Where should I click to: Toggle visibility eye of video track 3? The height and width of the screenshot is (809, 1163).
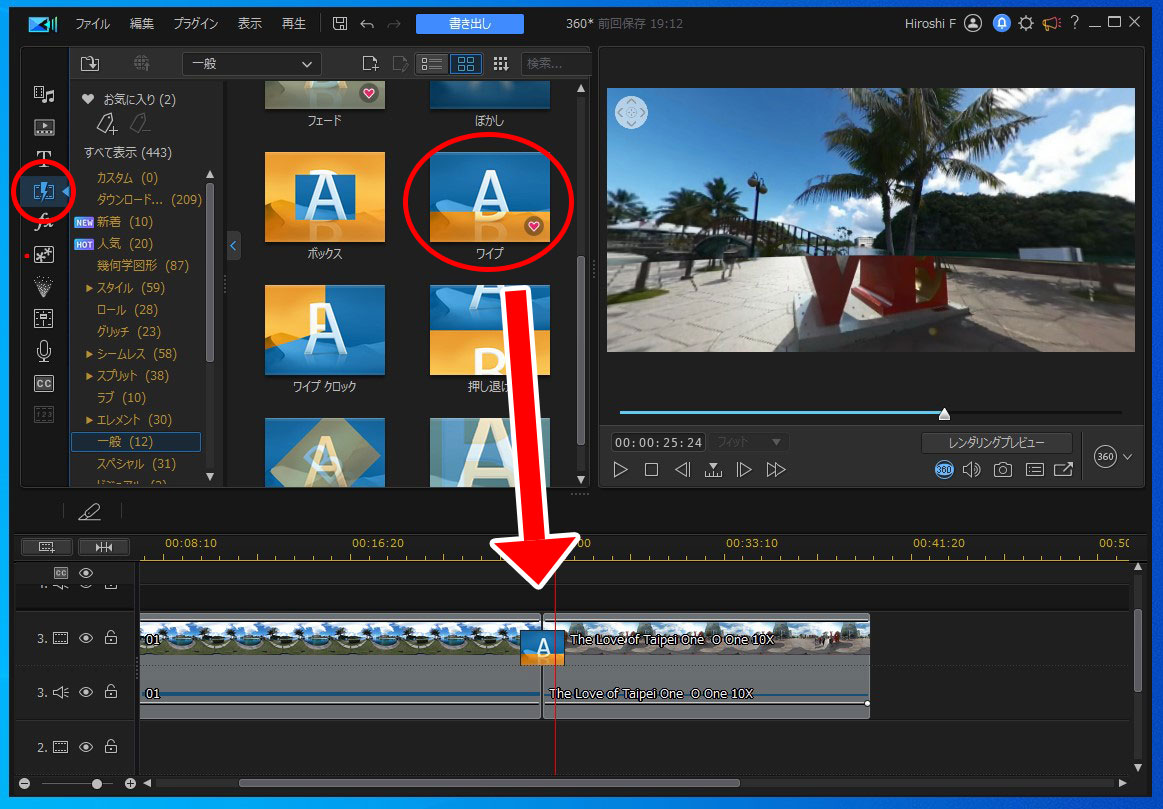pyautogui.click(x=86, y=637)
